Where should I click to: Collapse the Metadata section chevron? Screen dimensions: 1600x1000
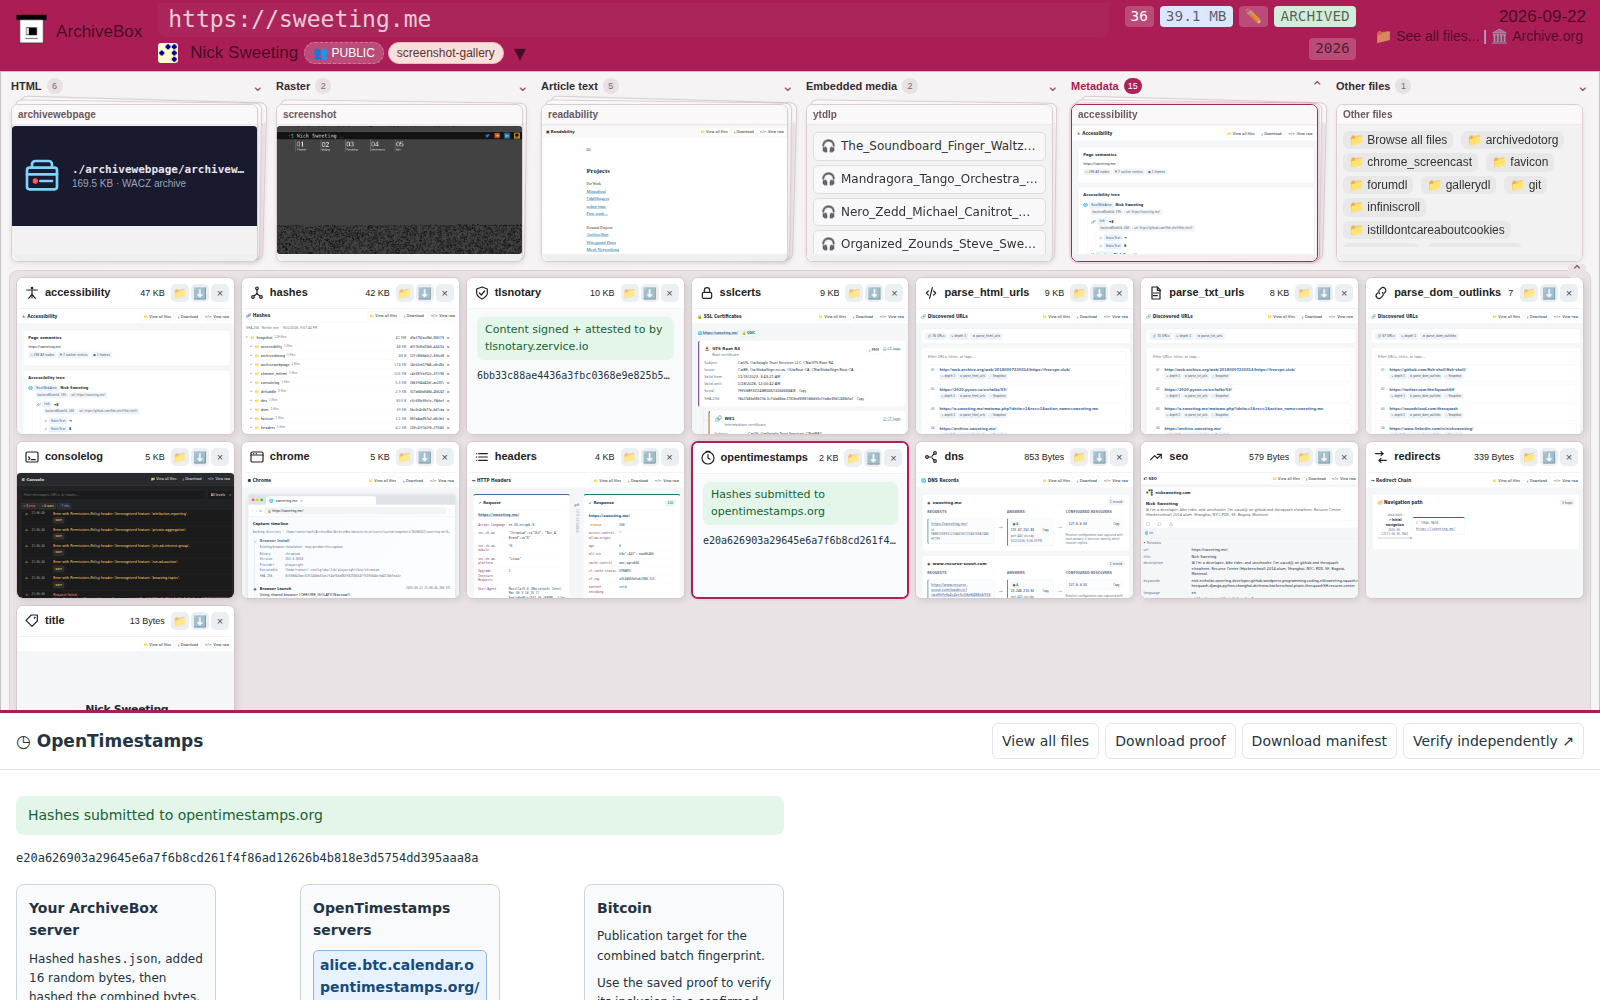[x=1317, y=85]
